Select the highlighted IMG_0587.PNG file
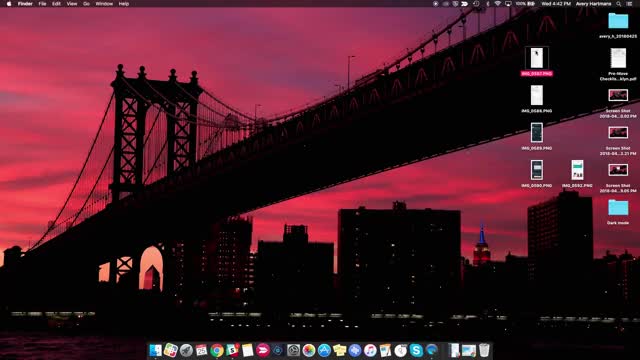This screenshot has width=640, height=360. click(x=537, y=62)
